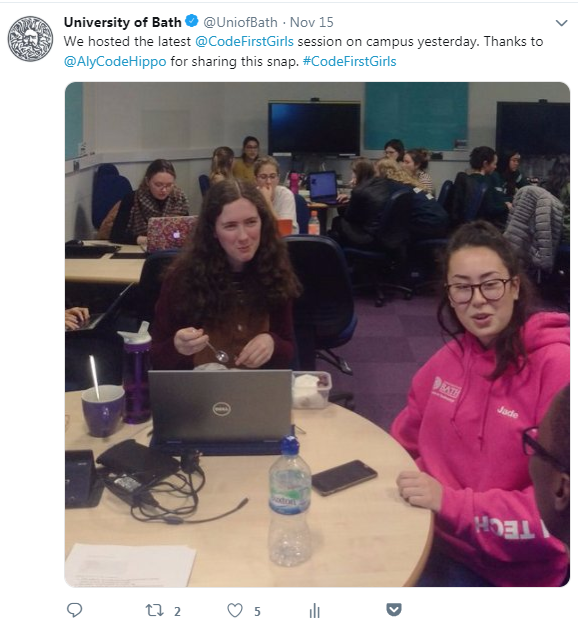Click the tweet text starting 'We hosted'
The image size is (578, 626).
tap(303, 52)
